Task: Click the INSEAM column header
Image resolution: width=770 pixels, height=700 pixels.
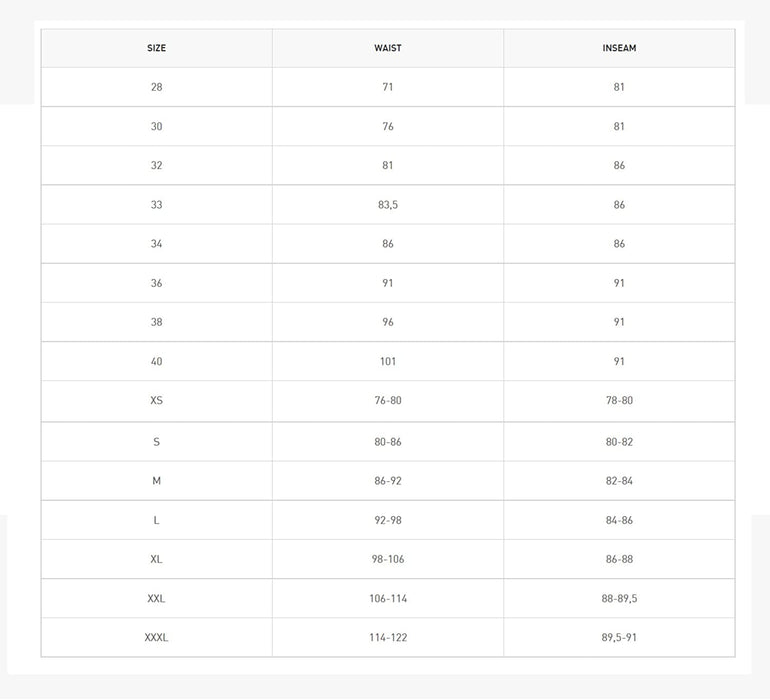Action: click(x=619, y=48)
